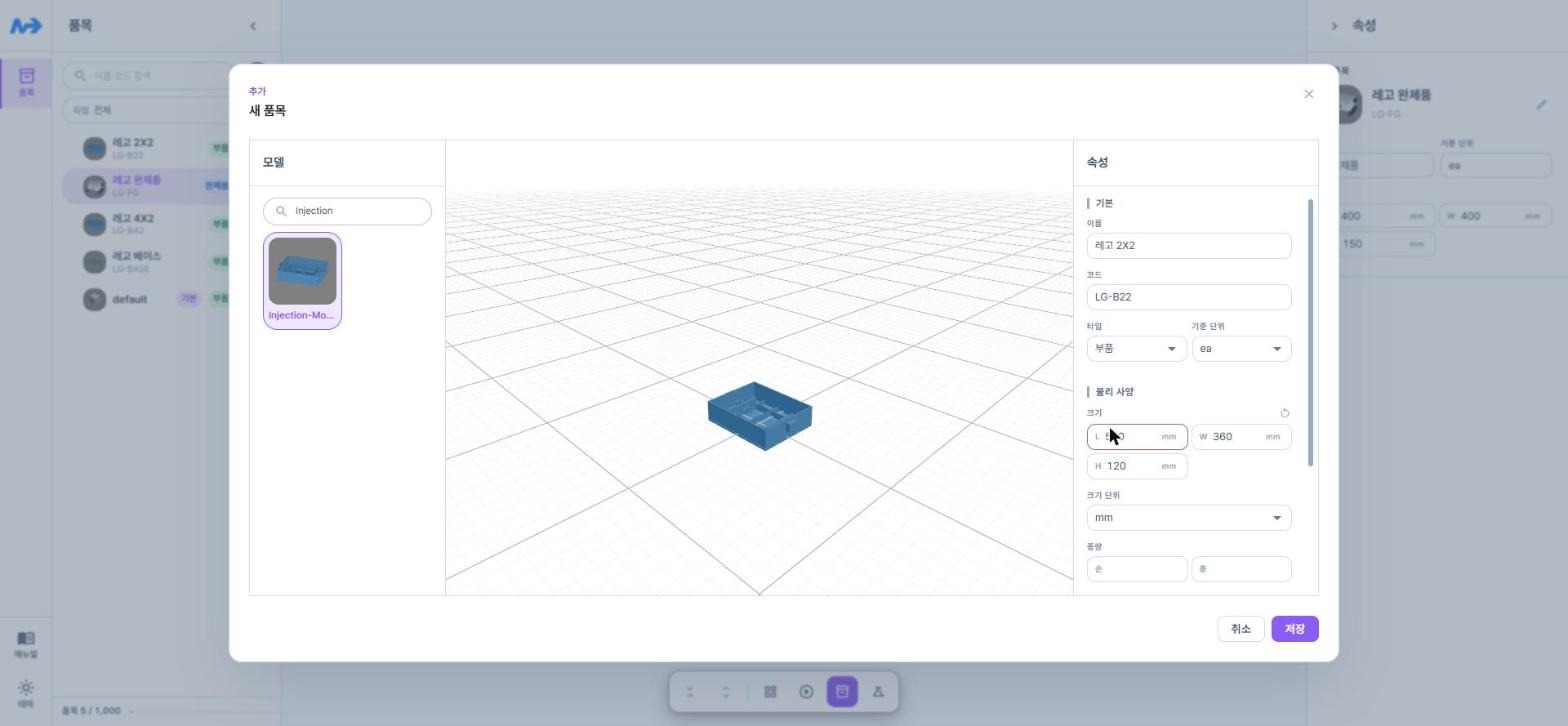Expand the 크기 단위 dropdown showing mm
This screenshot has width=1568, height=726.
tap(1189, 518)
